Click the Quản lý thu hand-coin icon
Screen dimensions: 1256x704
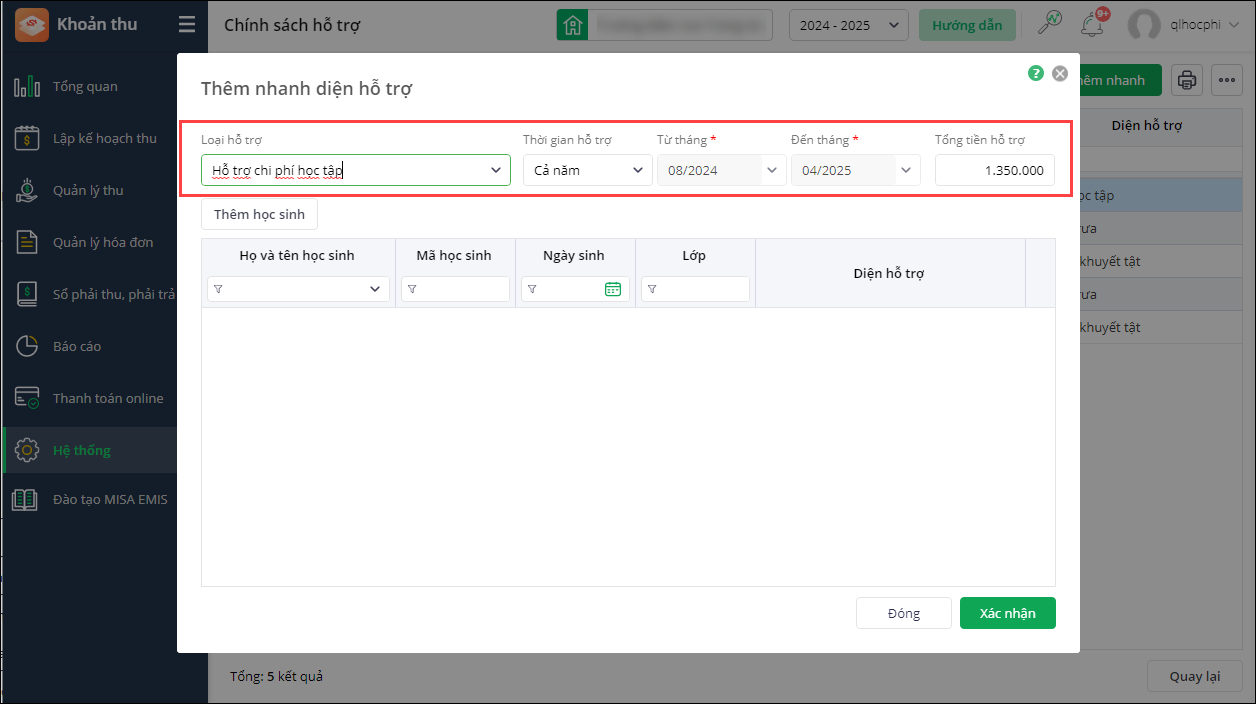(x=27, y=190)
